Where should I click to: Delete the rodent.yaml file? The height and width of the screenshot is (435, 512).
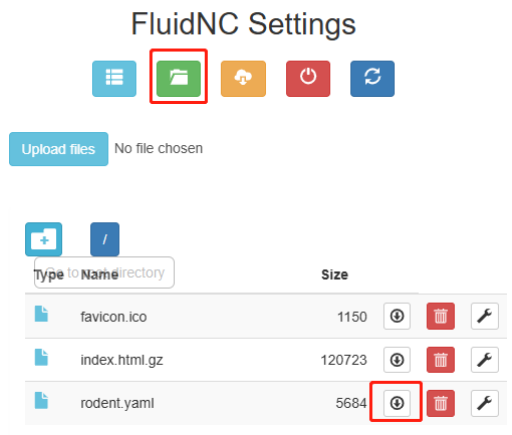(441, 403)
